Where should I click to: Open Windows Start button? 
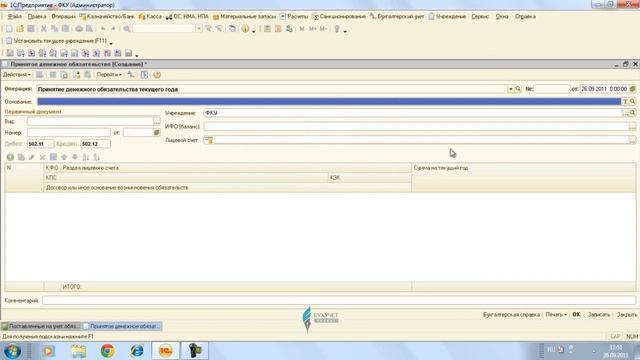(x=13, y=351)
